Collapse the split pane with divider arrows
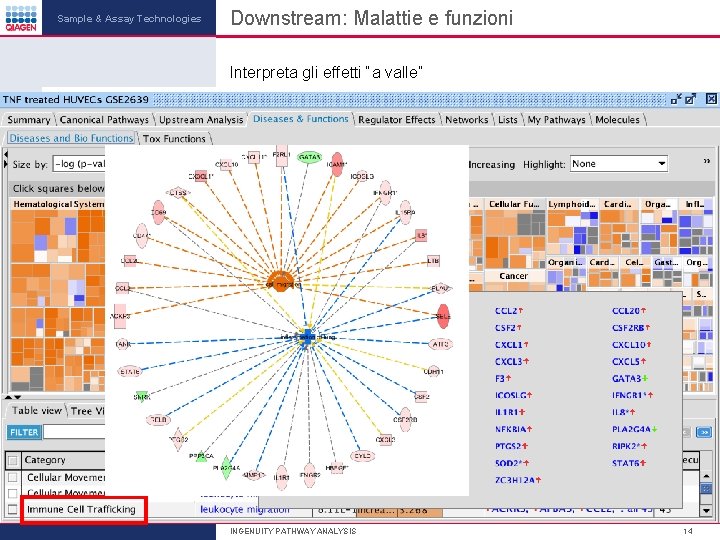This screenshot has width=720, height=540. 13,396
